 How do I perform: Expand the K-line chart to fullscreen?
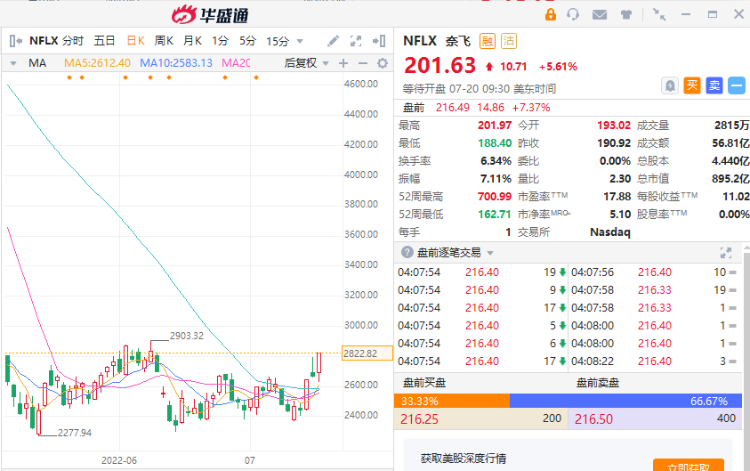click(x=355, y=41)
